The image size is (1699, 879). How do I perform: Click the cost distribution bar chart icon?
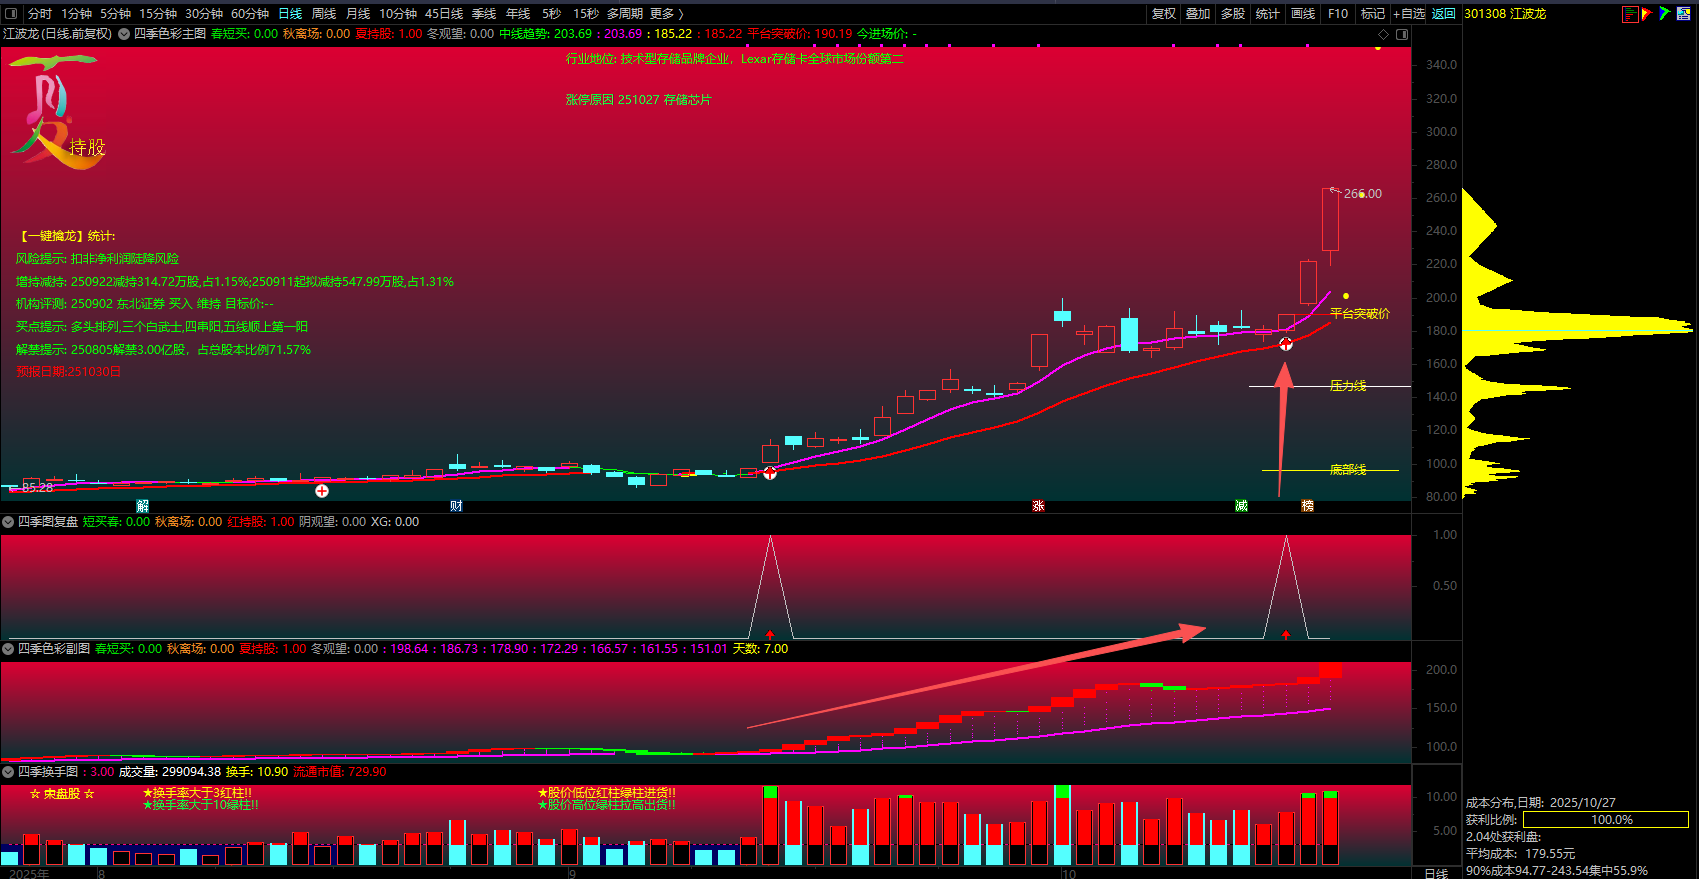1630,14
